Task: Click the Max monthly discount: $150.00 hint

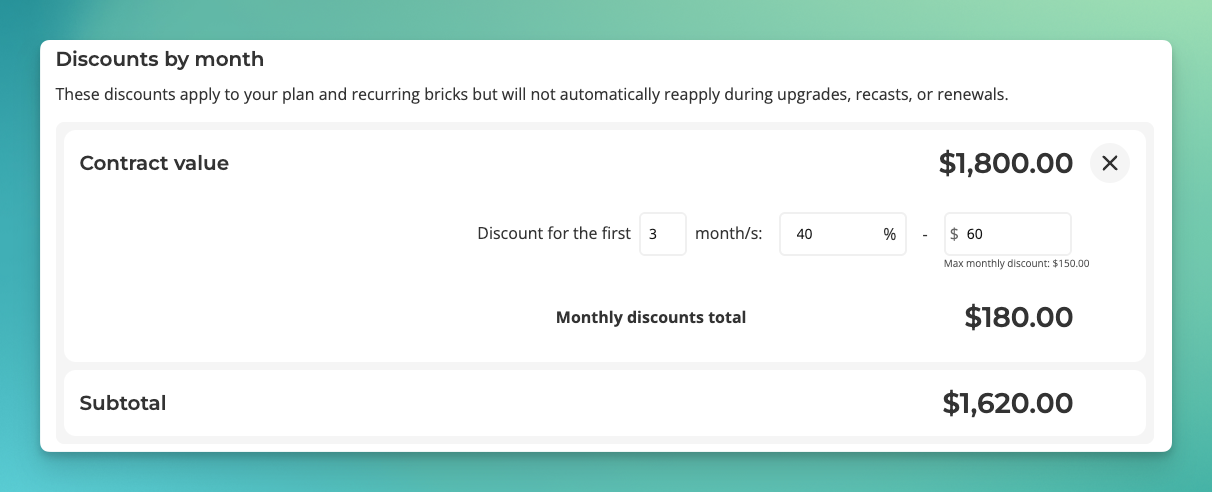Action: coord(1016,264)
